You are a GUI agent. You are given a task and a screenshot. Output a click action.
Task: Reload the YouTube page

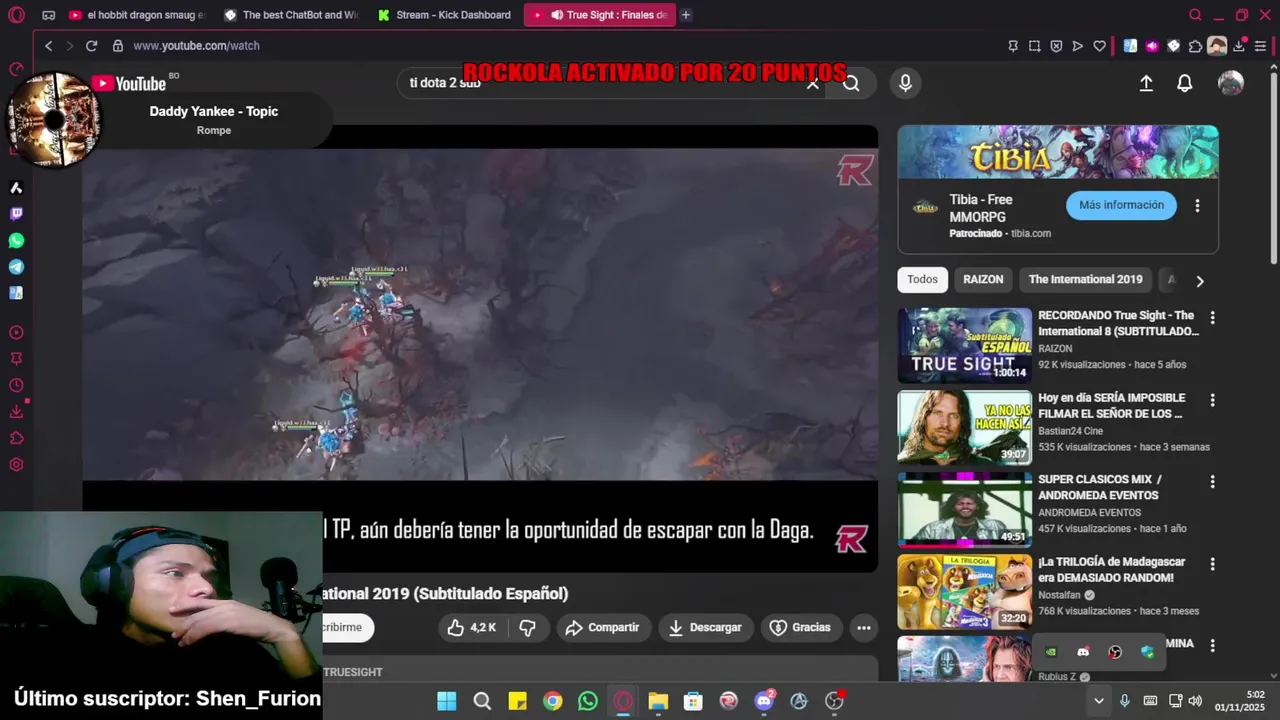coord(91,46)
